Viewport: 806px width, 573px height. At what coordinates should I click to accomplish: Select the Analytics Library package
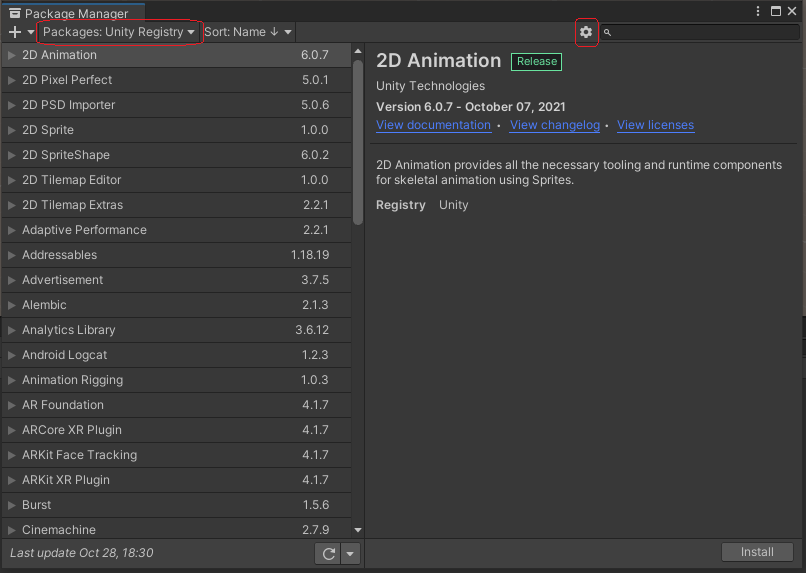177,330
